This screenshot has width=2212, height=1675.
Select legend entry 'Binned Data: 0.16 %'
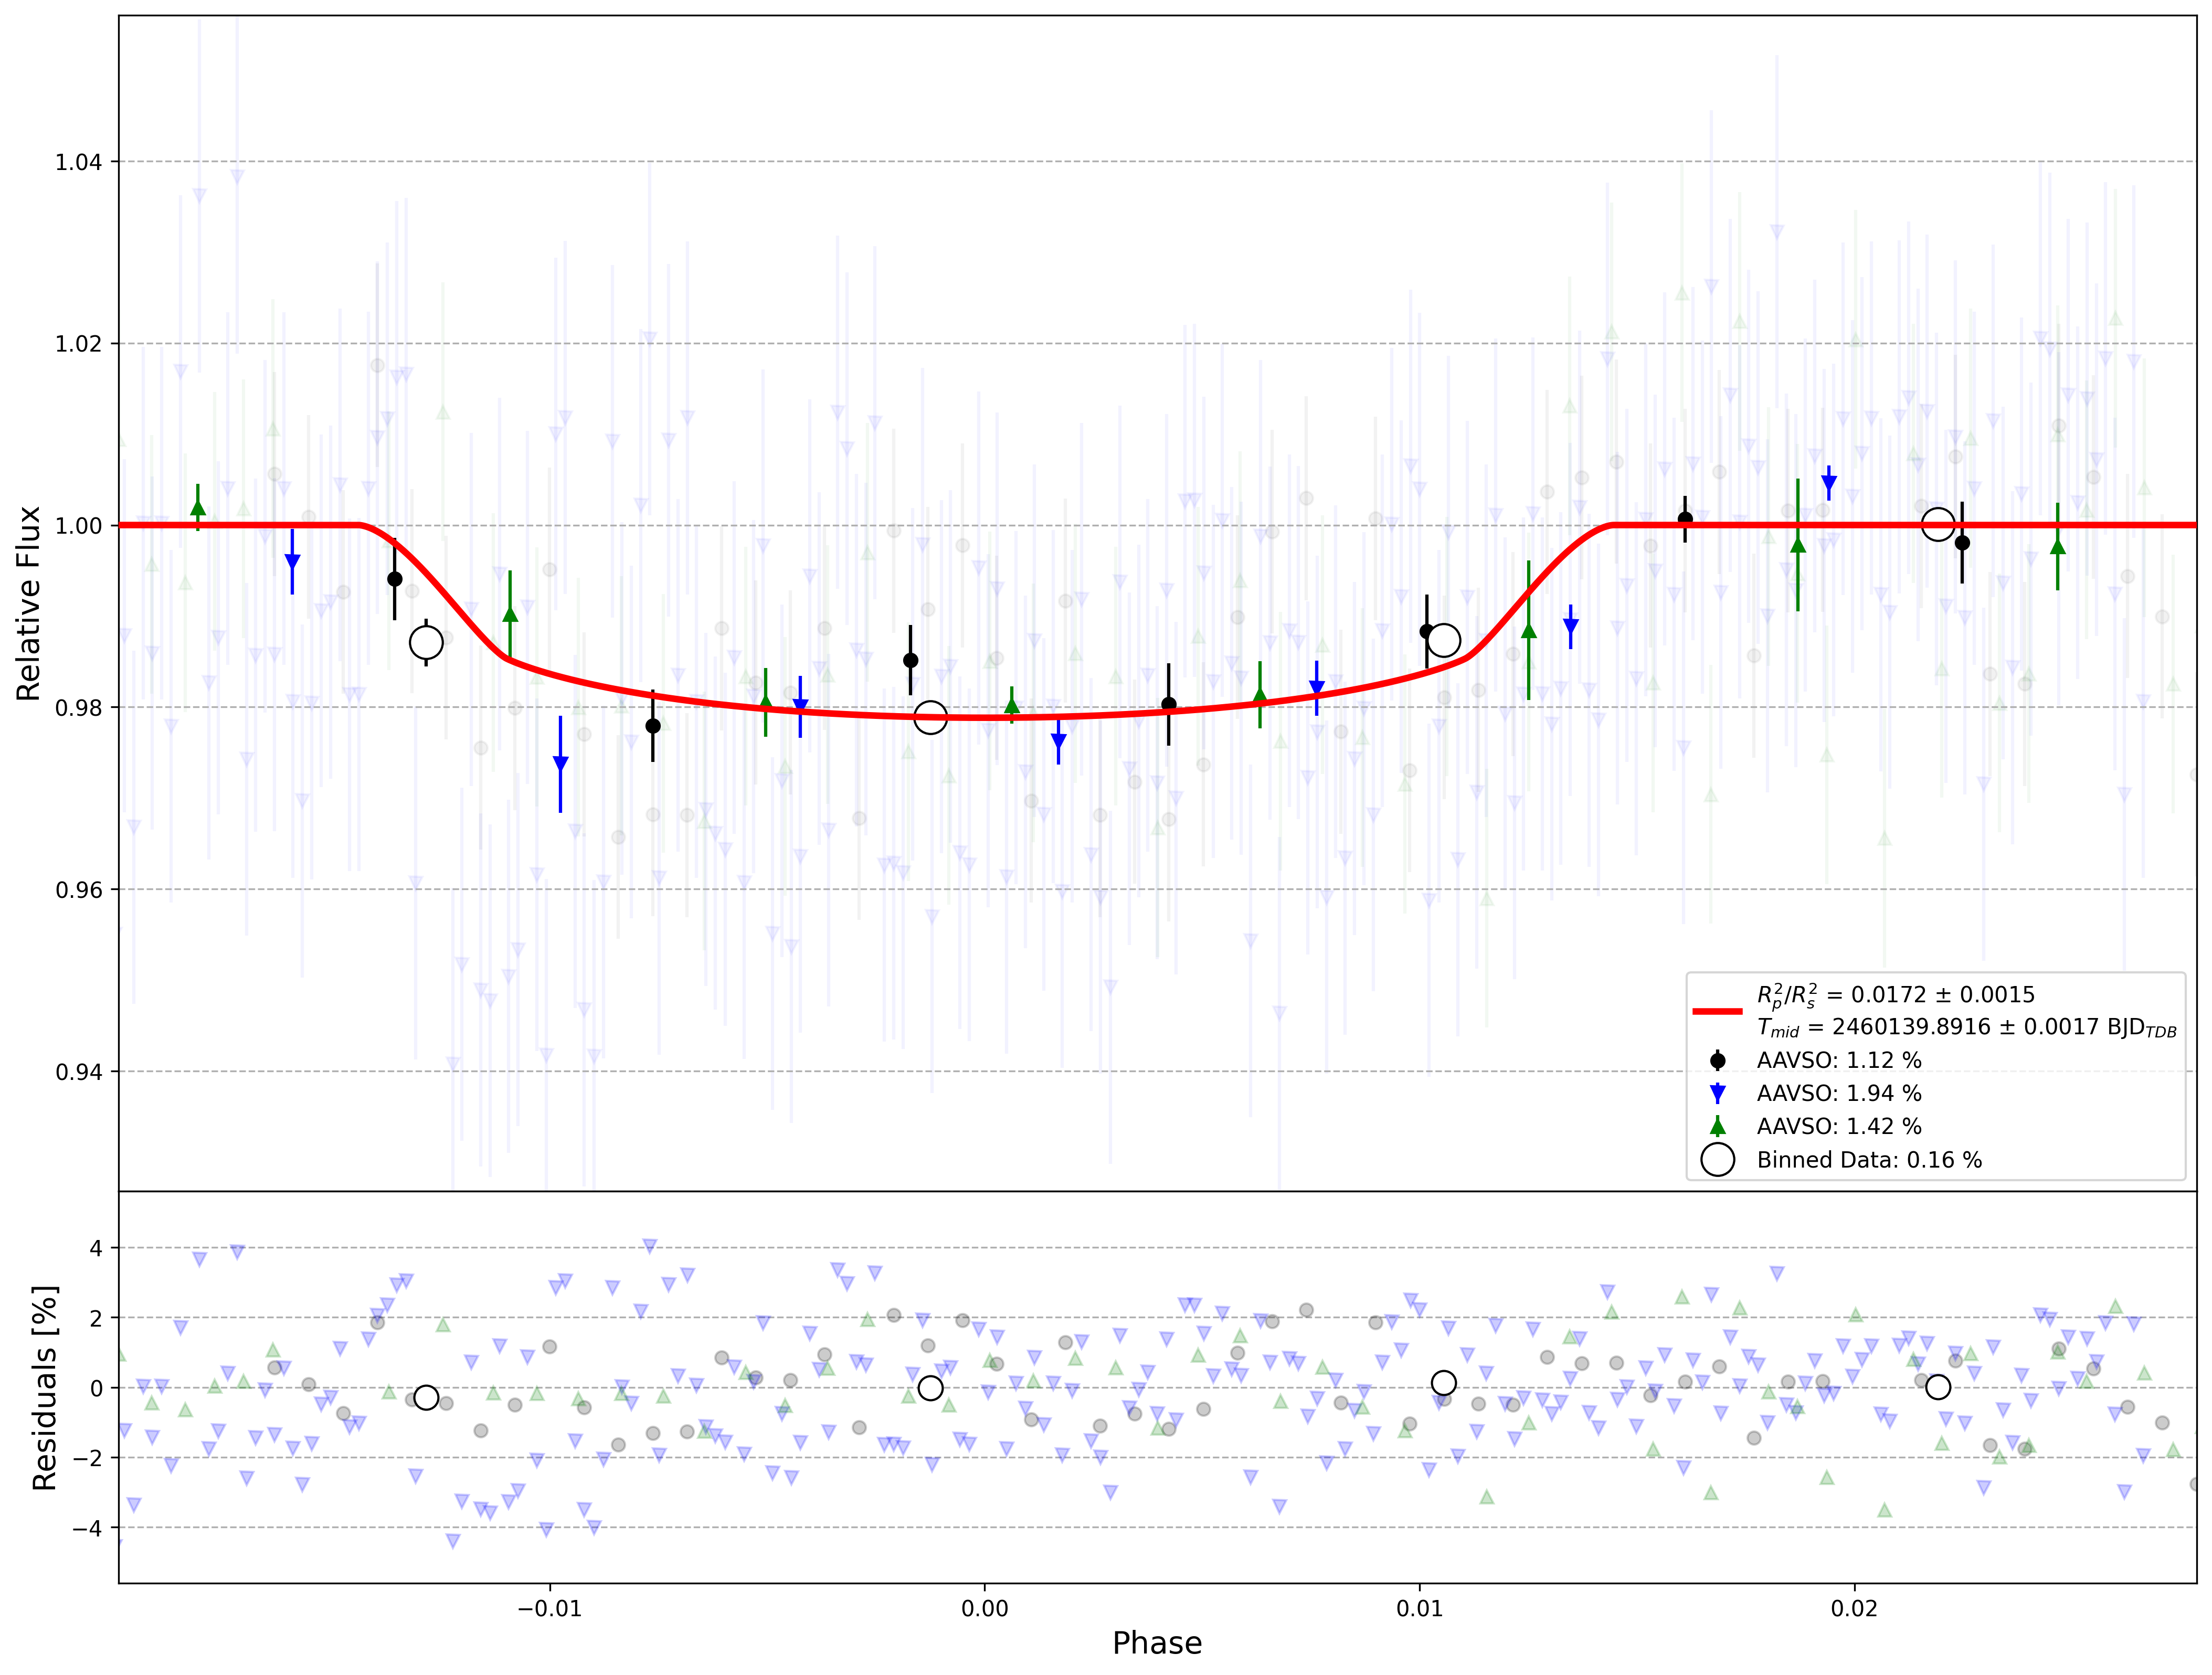tap(1869, 1160)
